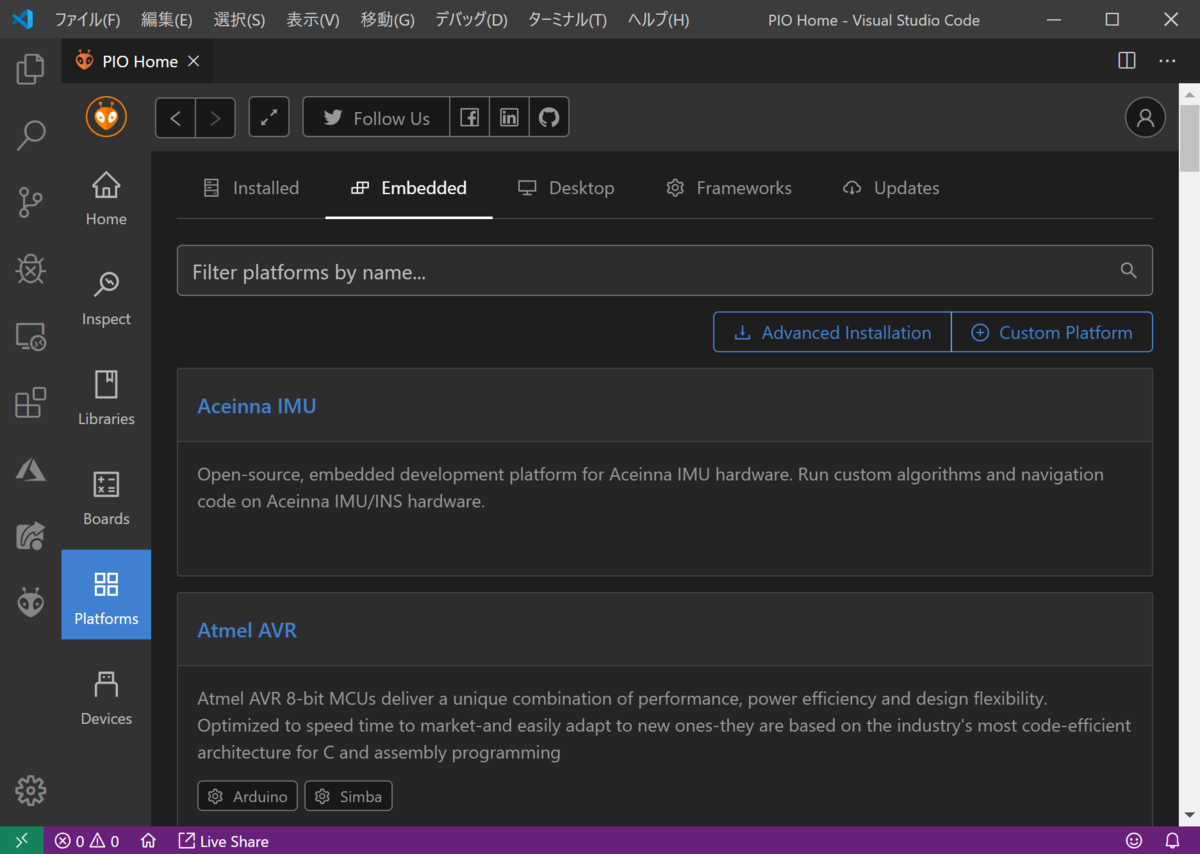1200x854 pixels.
Task: Switch to the Desktop tab
Action: (x=566, y=188)
